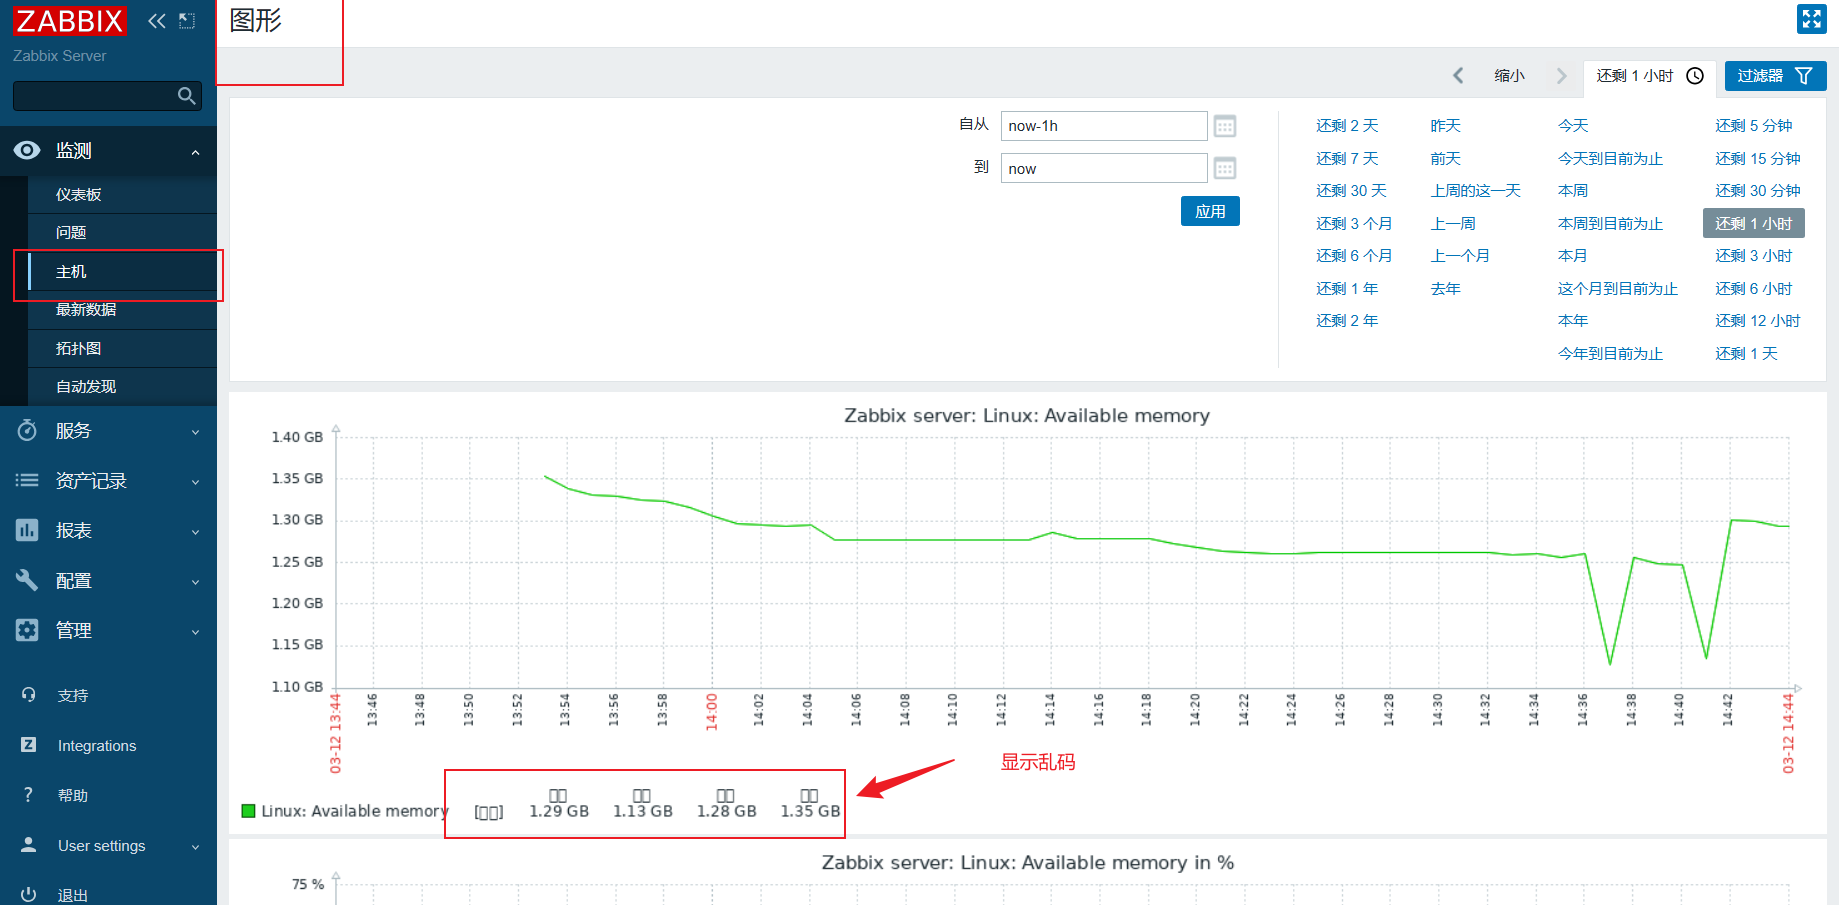
Task: Expand the 报表 menu section
Action: coord(195,532)
